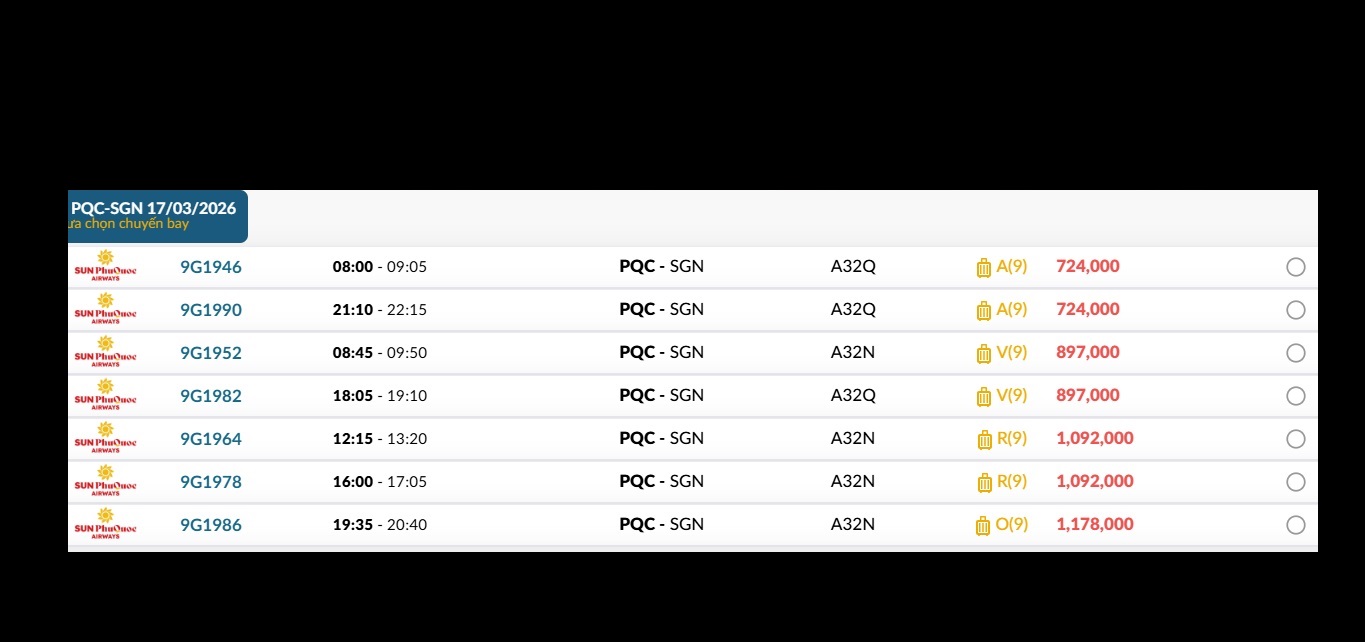The height and width of the screenshot is (642, 1365).
Task: Choose the 9G1990 flight radio button
Action: pos(1295,310)
